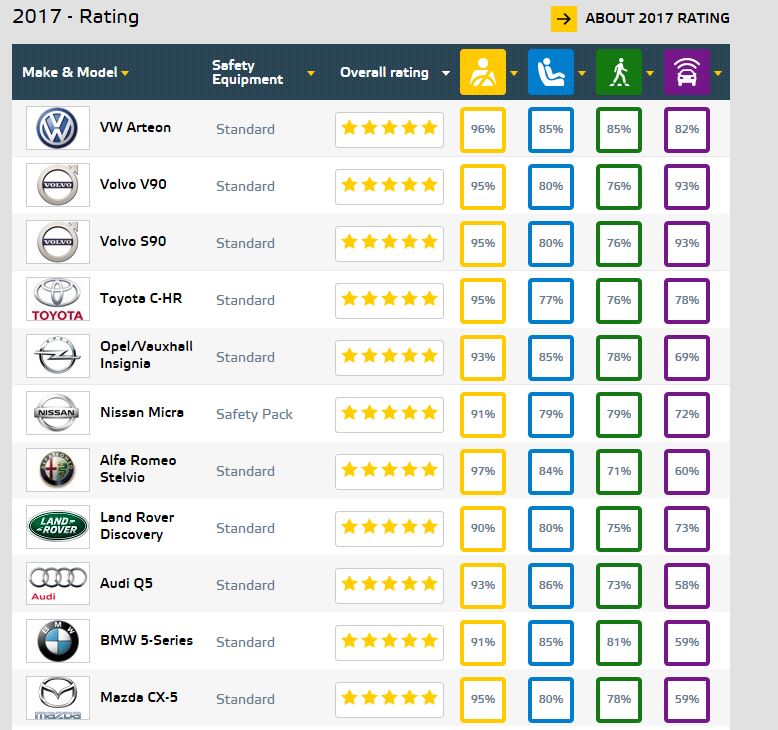The image size is (778, 730).
Task: Click the blue Child Occupant seat icon
Action: pos(551,72)
